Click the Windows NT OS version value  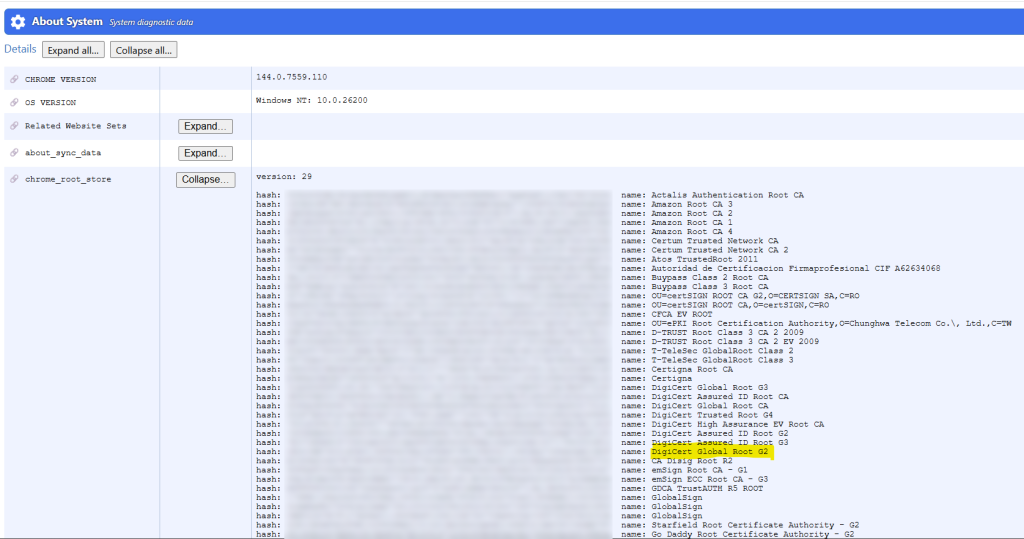pos(312,100)
